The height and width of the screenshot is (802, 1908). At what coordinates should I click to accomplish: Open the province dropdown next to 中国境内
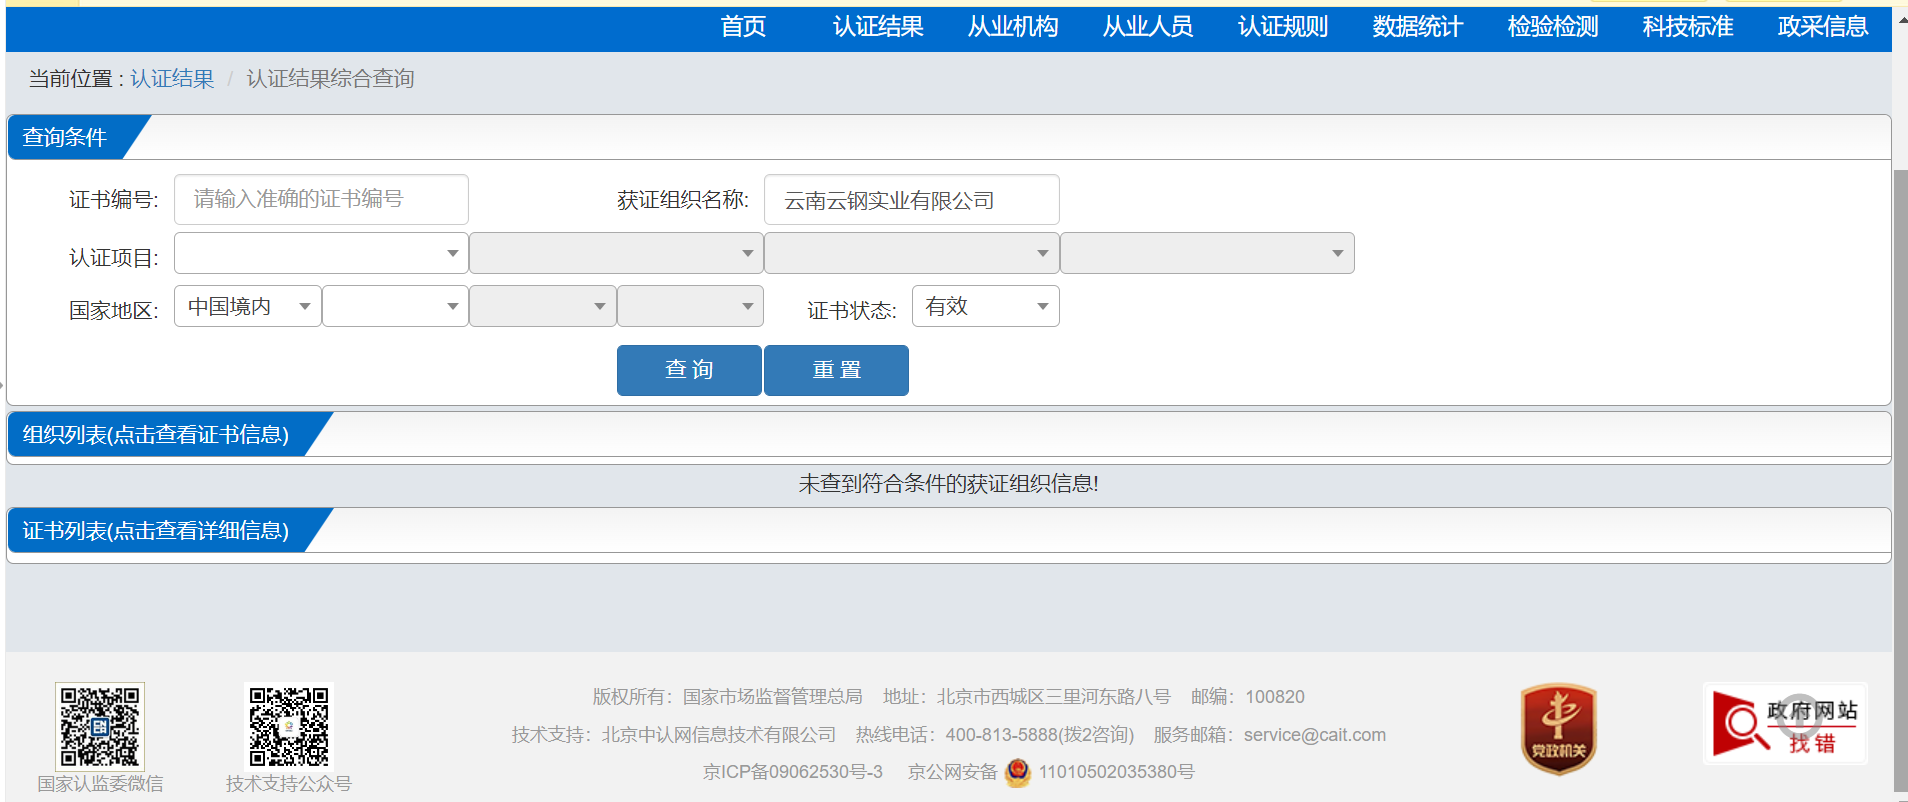[394, 307]
